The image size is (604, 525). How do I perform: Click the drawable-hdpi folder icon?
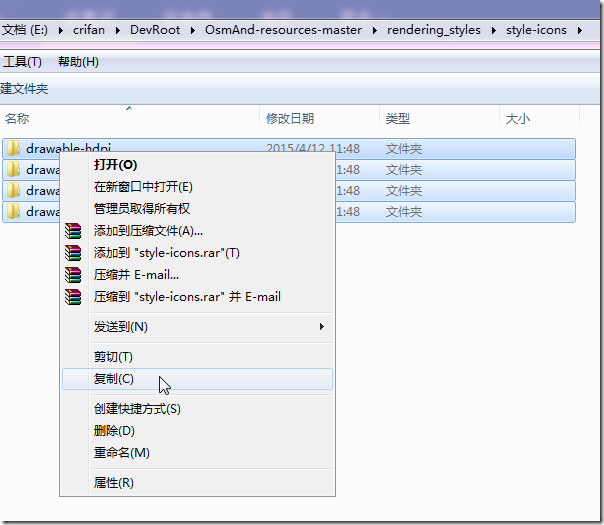point(13,148)
